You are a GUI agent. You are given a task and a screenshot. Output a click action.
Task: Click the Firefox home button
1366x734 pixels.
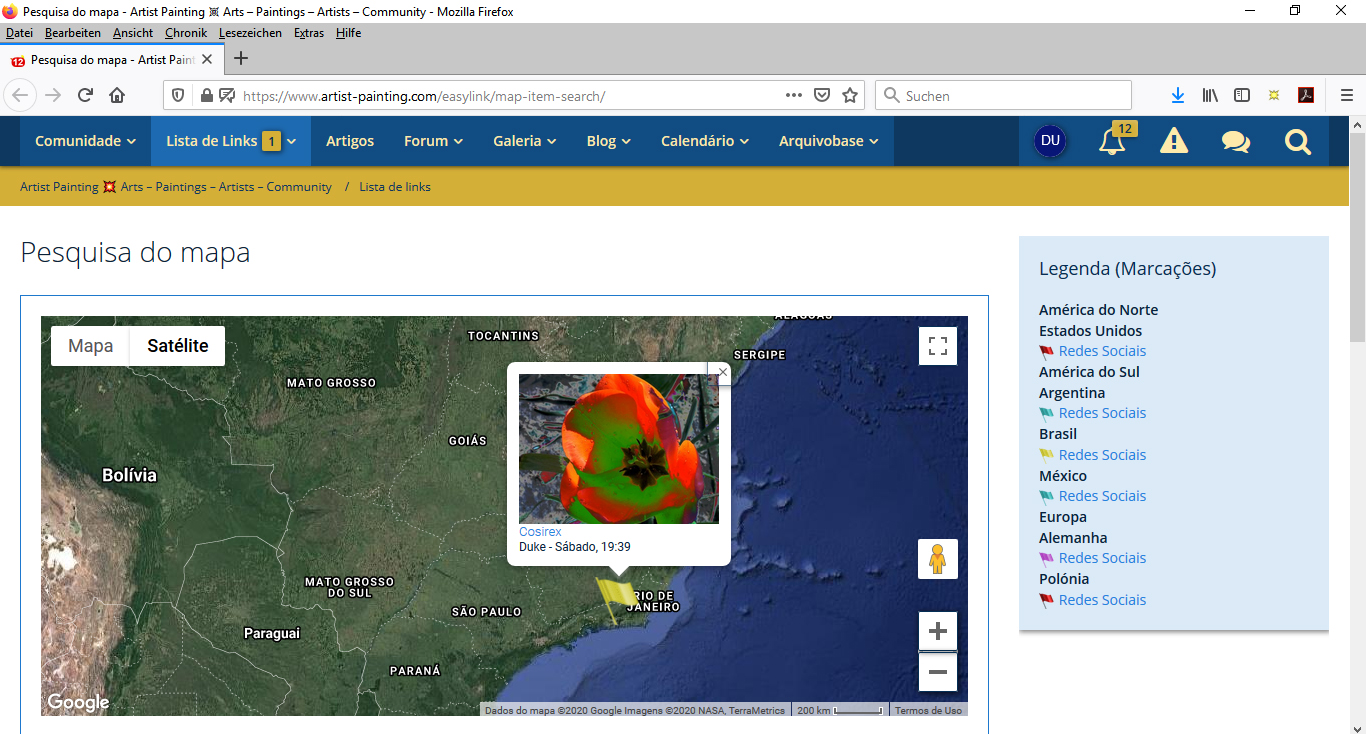coord(117,96)
